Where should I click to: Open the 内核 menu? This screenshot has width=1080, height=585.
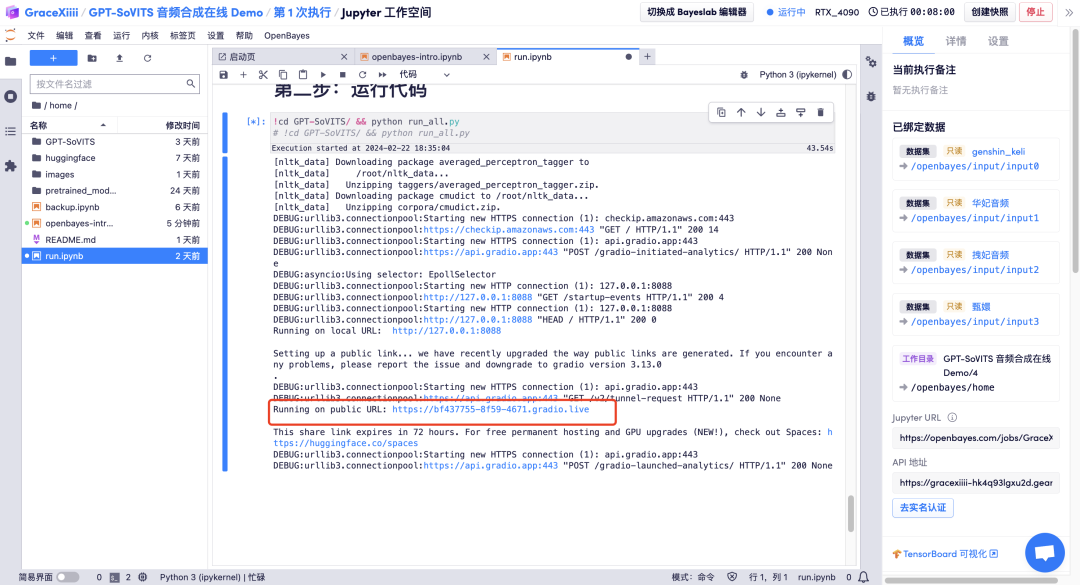[150, 36]
